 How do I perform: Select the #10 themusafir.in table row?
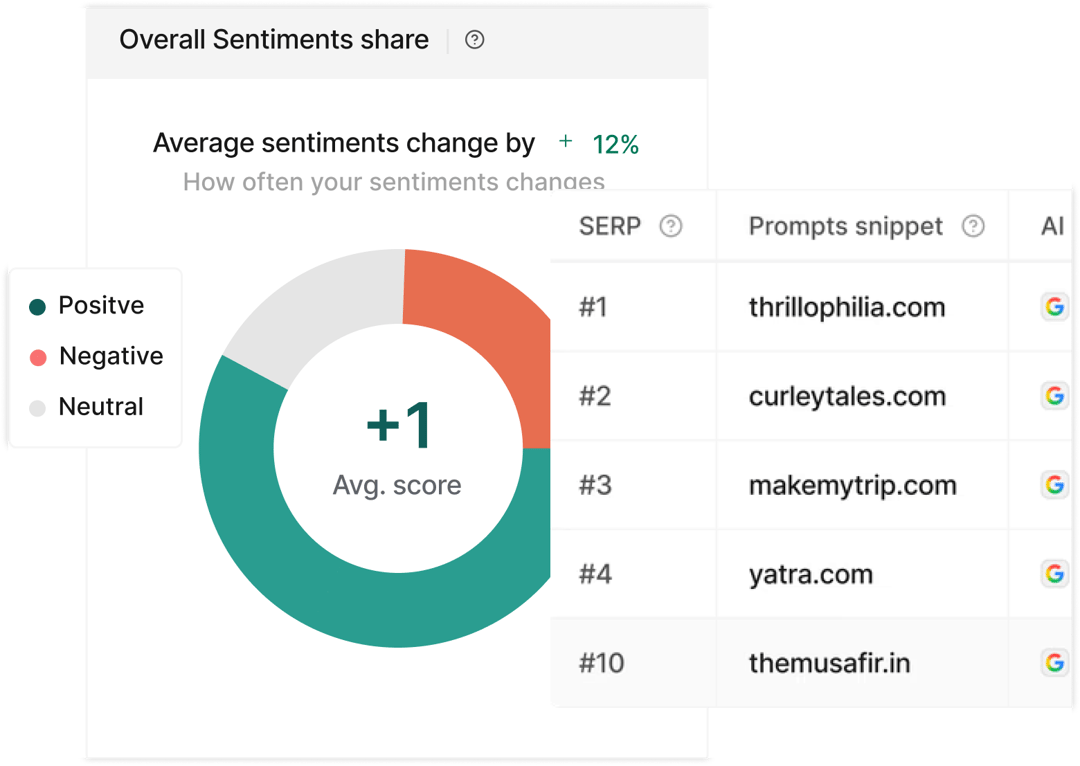point(811,663)
